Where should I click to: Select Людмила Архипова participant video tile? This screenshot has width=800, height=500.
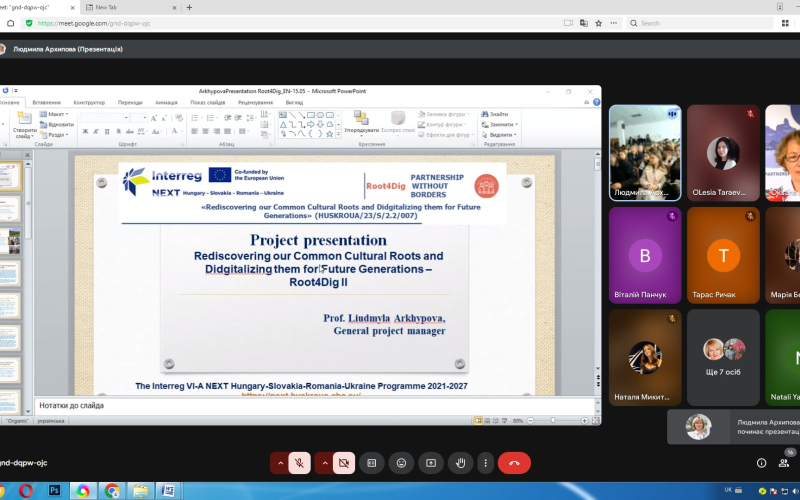pyautogui.click(x=645, y=153)
